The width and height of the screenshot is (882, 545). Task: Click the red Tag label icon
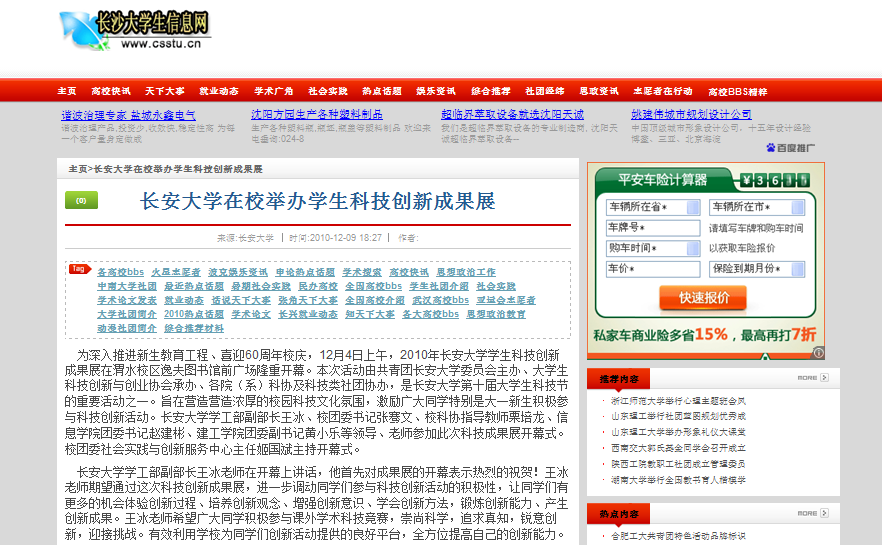79,269
